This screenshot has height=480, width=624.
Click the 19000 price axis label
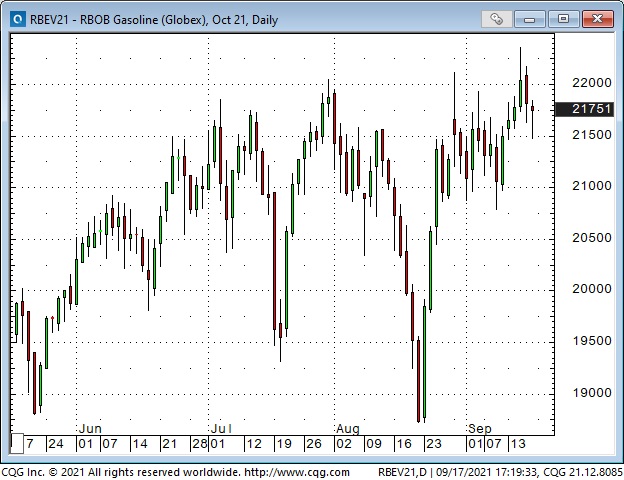[591, 393]
